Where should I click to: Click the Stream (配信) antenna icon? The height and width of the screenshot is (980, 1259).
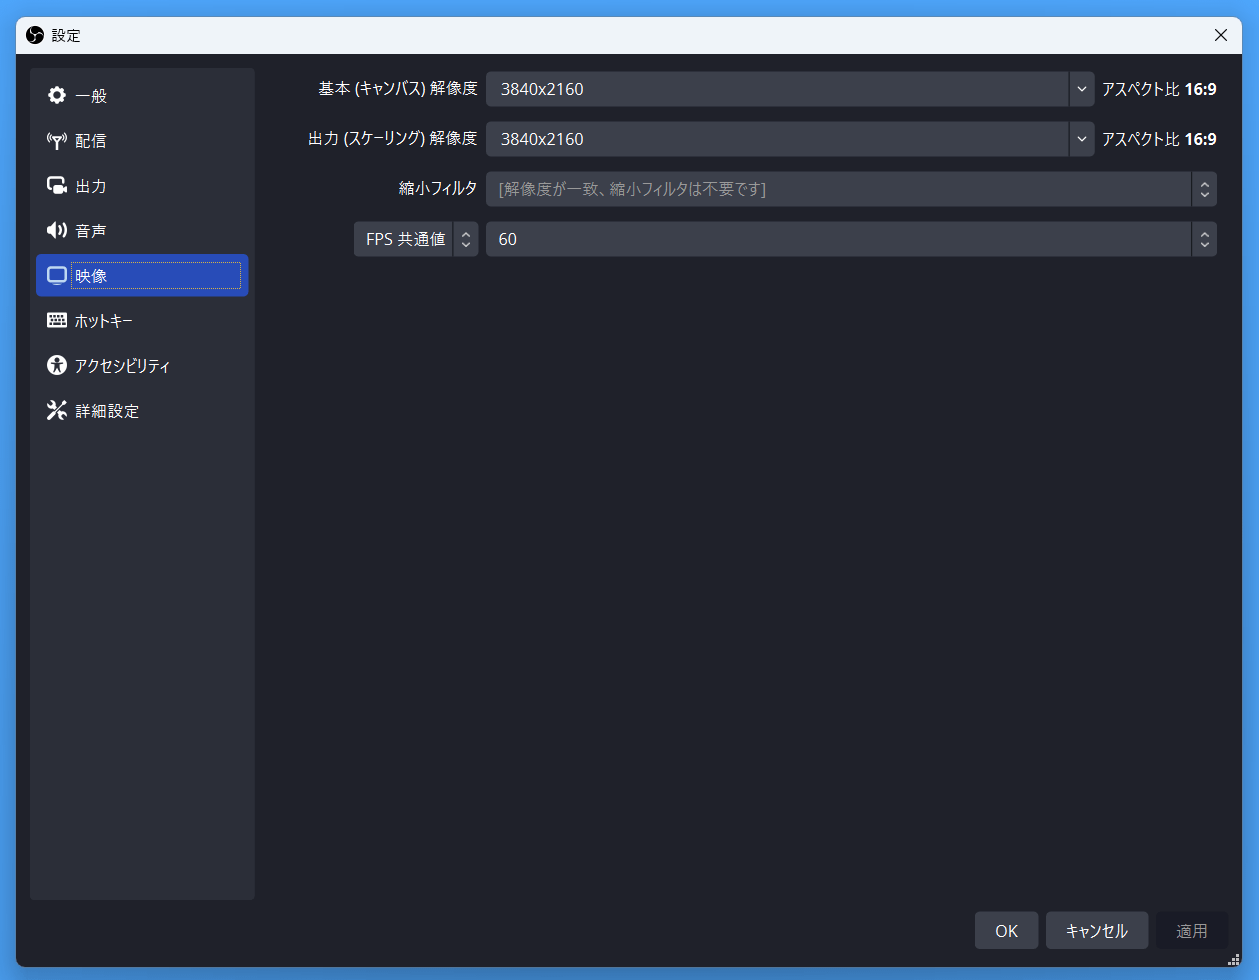coord(57,141)
